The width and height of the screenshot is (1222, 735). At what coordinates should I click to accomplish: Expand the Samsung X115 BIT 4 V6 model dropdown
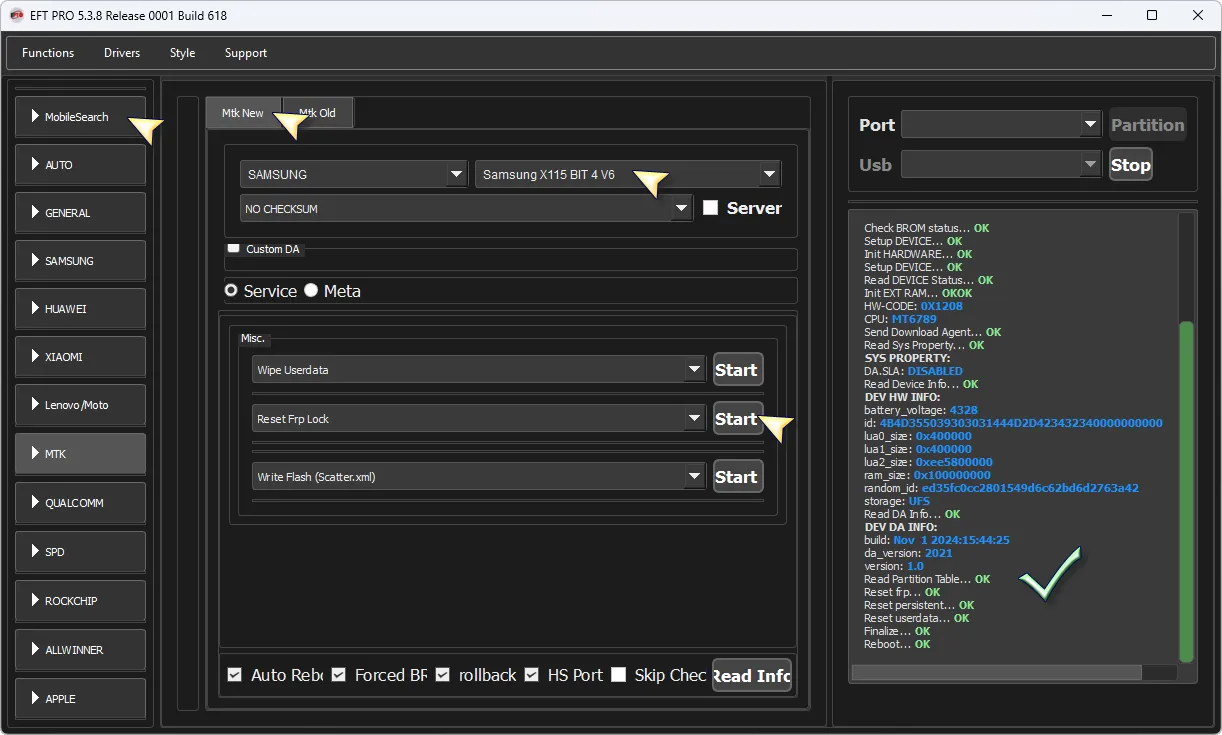pyautogui.click(x=628, y=174)
